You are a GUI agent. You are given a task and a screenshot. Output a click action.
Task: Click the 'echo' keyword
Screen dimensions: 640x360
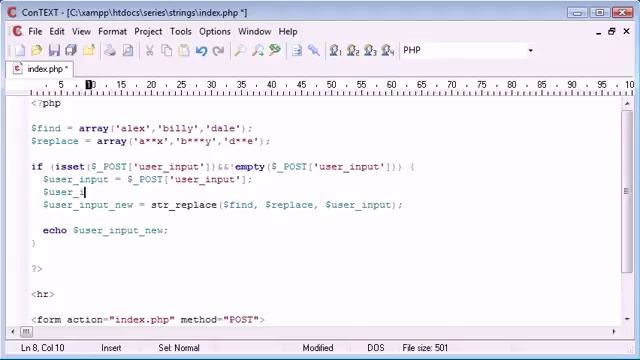[55, 230]
